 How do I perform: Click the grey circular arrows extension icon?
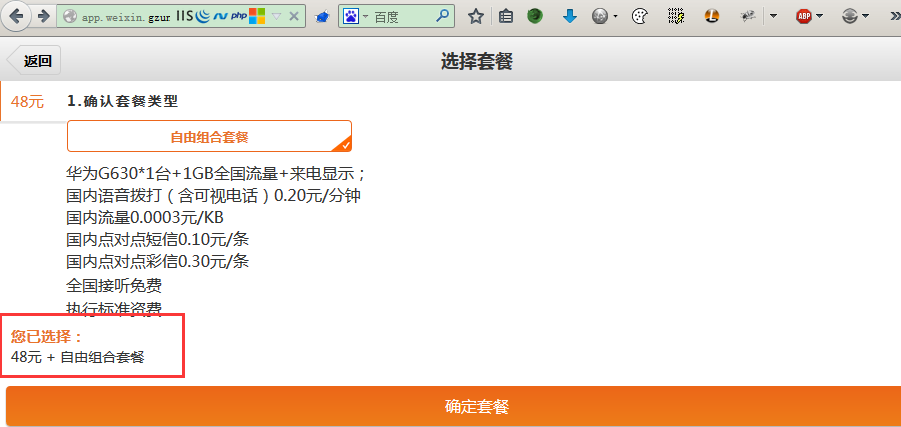coord(850,17)
